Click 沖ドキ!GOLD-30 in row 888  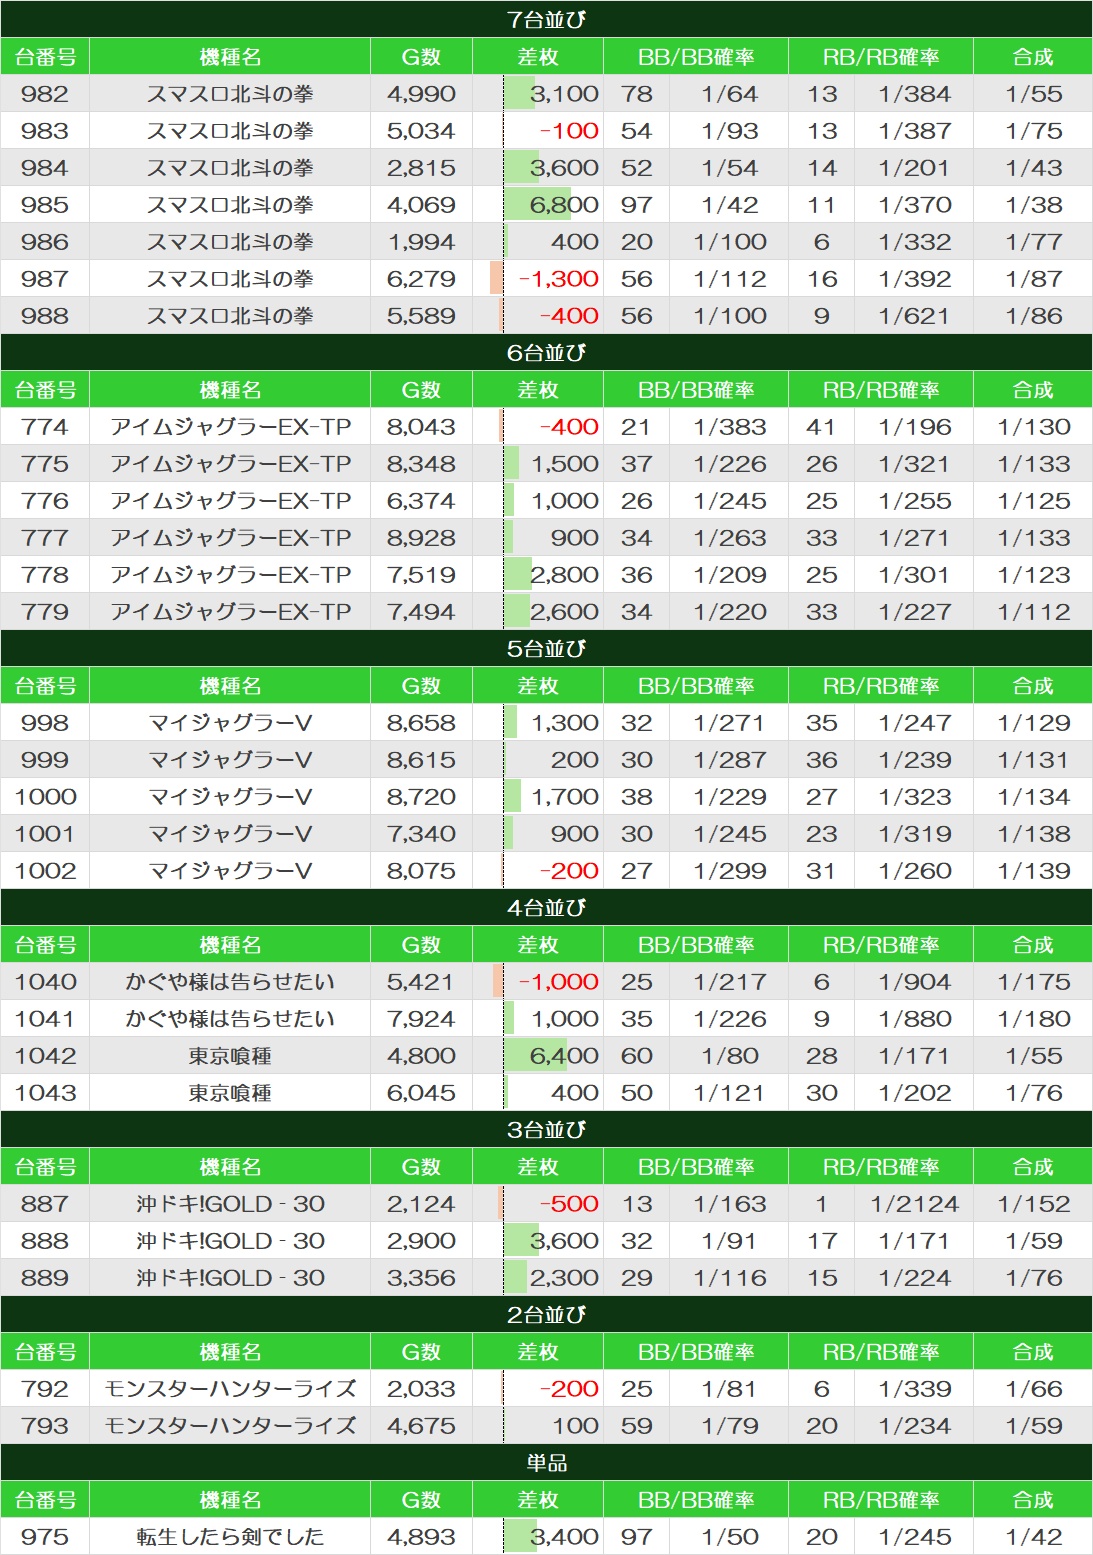coord(230,1241)
